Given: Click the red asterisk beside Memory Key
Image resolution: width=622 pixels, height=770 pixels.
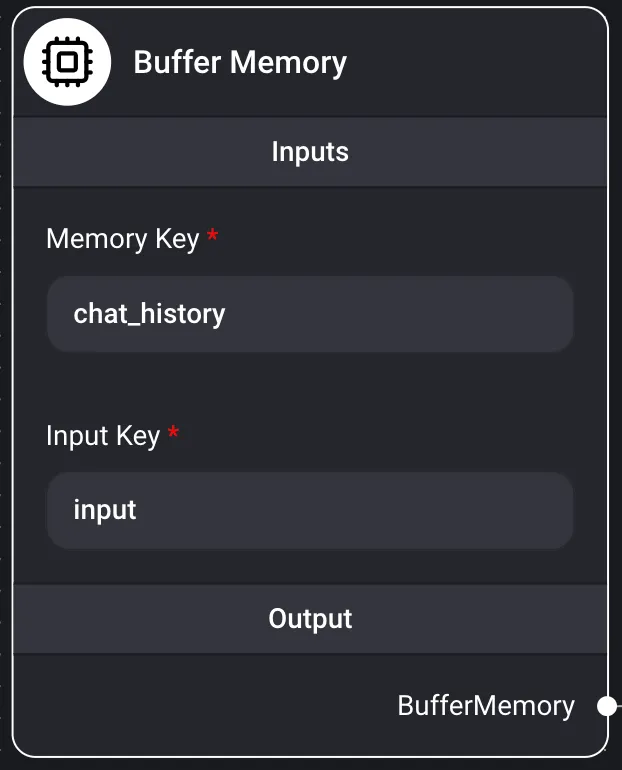Looking at the screenshot, I should click(x=212, y=237).
